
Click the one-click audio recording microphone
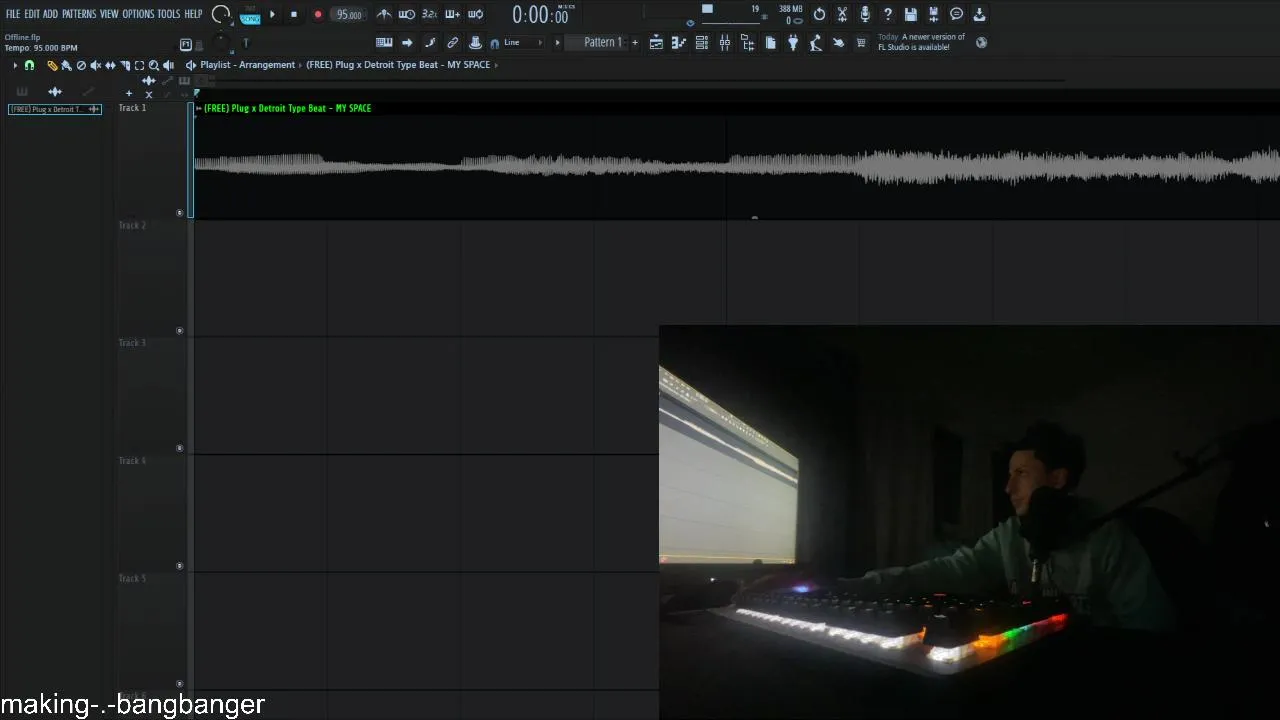pyautogui.click(x=865, y=14)
